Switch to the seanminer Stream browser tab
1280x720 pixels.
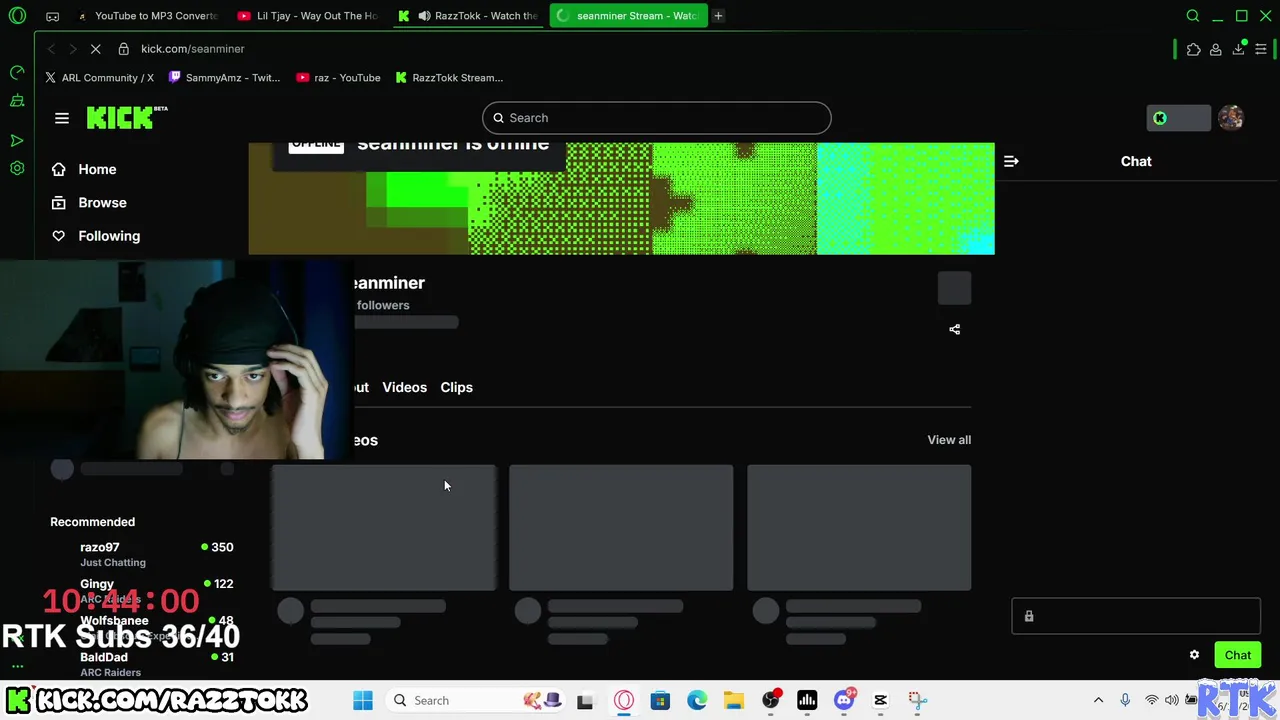coord(629,16)
